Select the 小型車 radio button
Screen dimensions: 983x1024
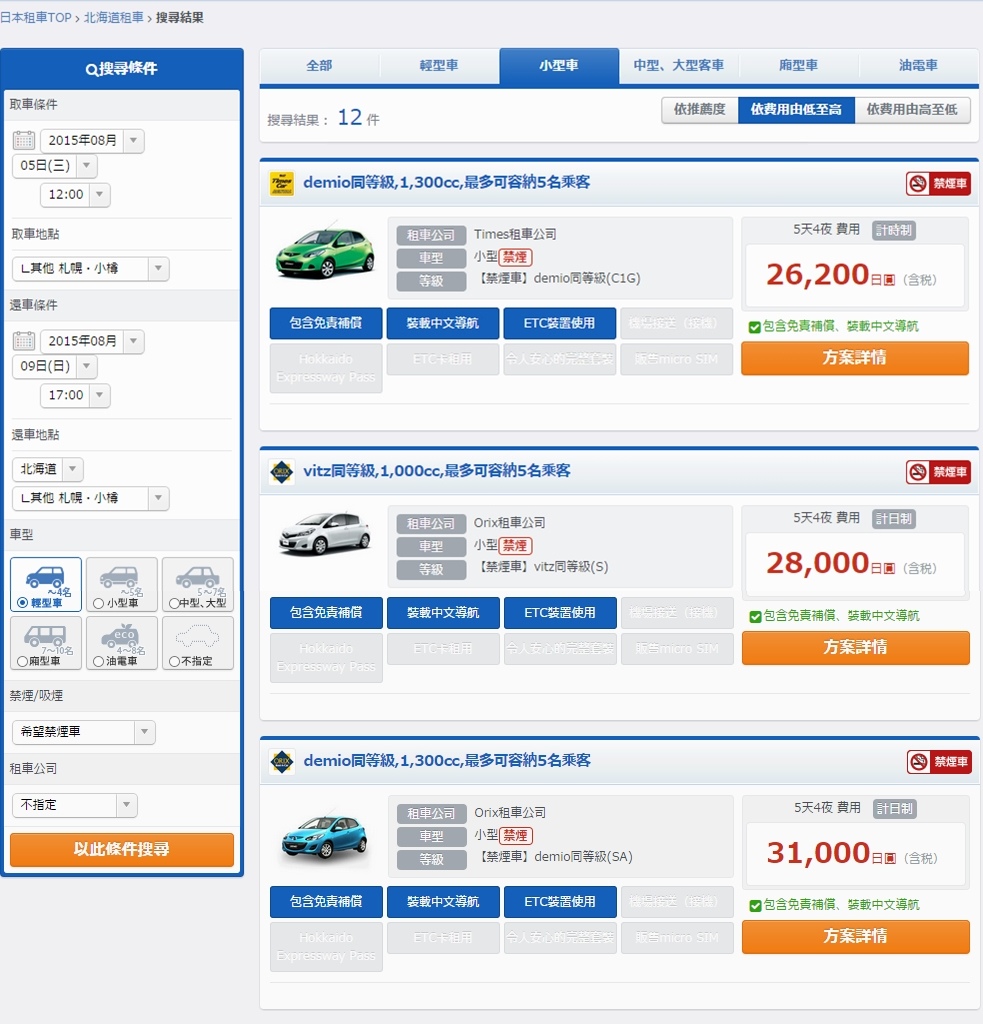click(x=99, y=603)
